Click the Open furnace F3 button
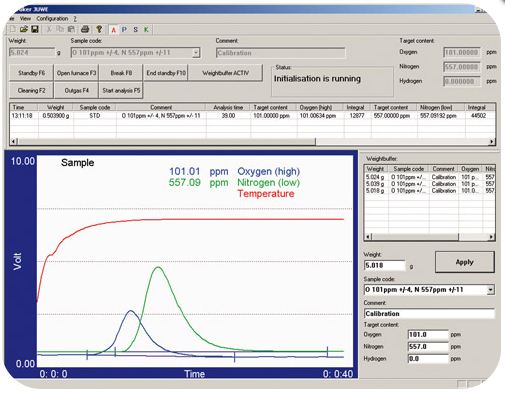 point(76,73)
